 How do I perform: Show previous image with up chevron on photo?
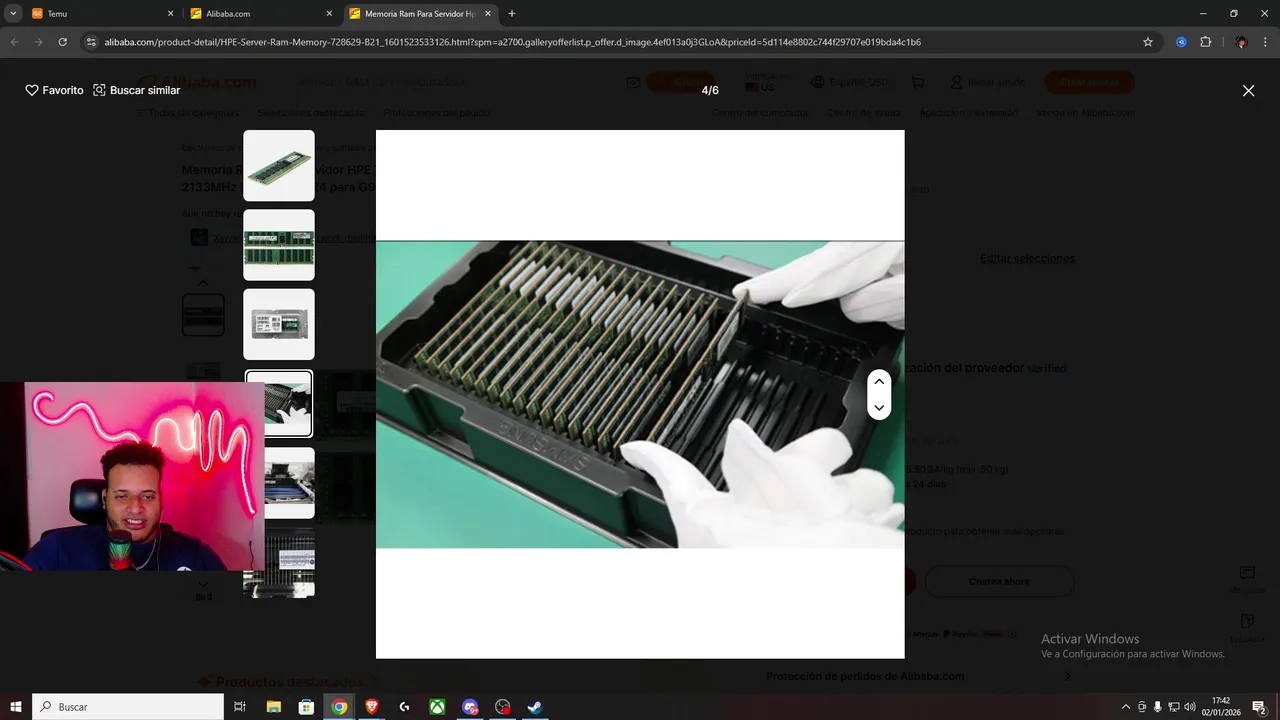tap(879, 382)
